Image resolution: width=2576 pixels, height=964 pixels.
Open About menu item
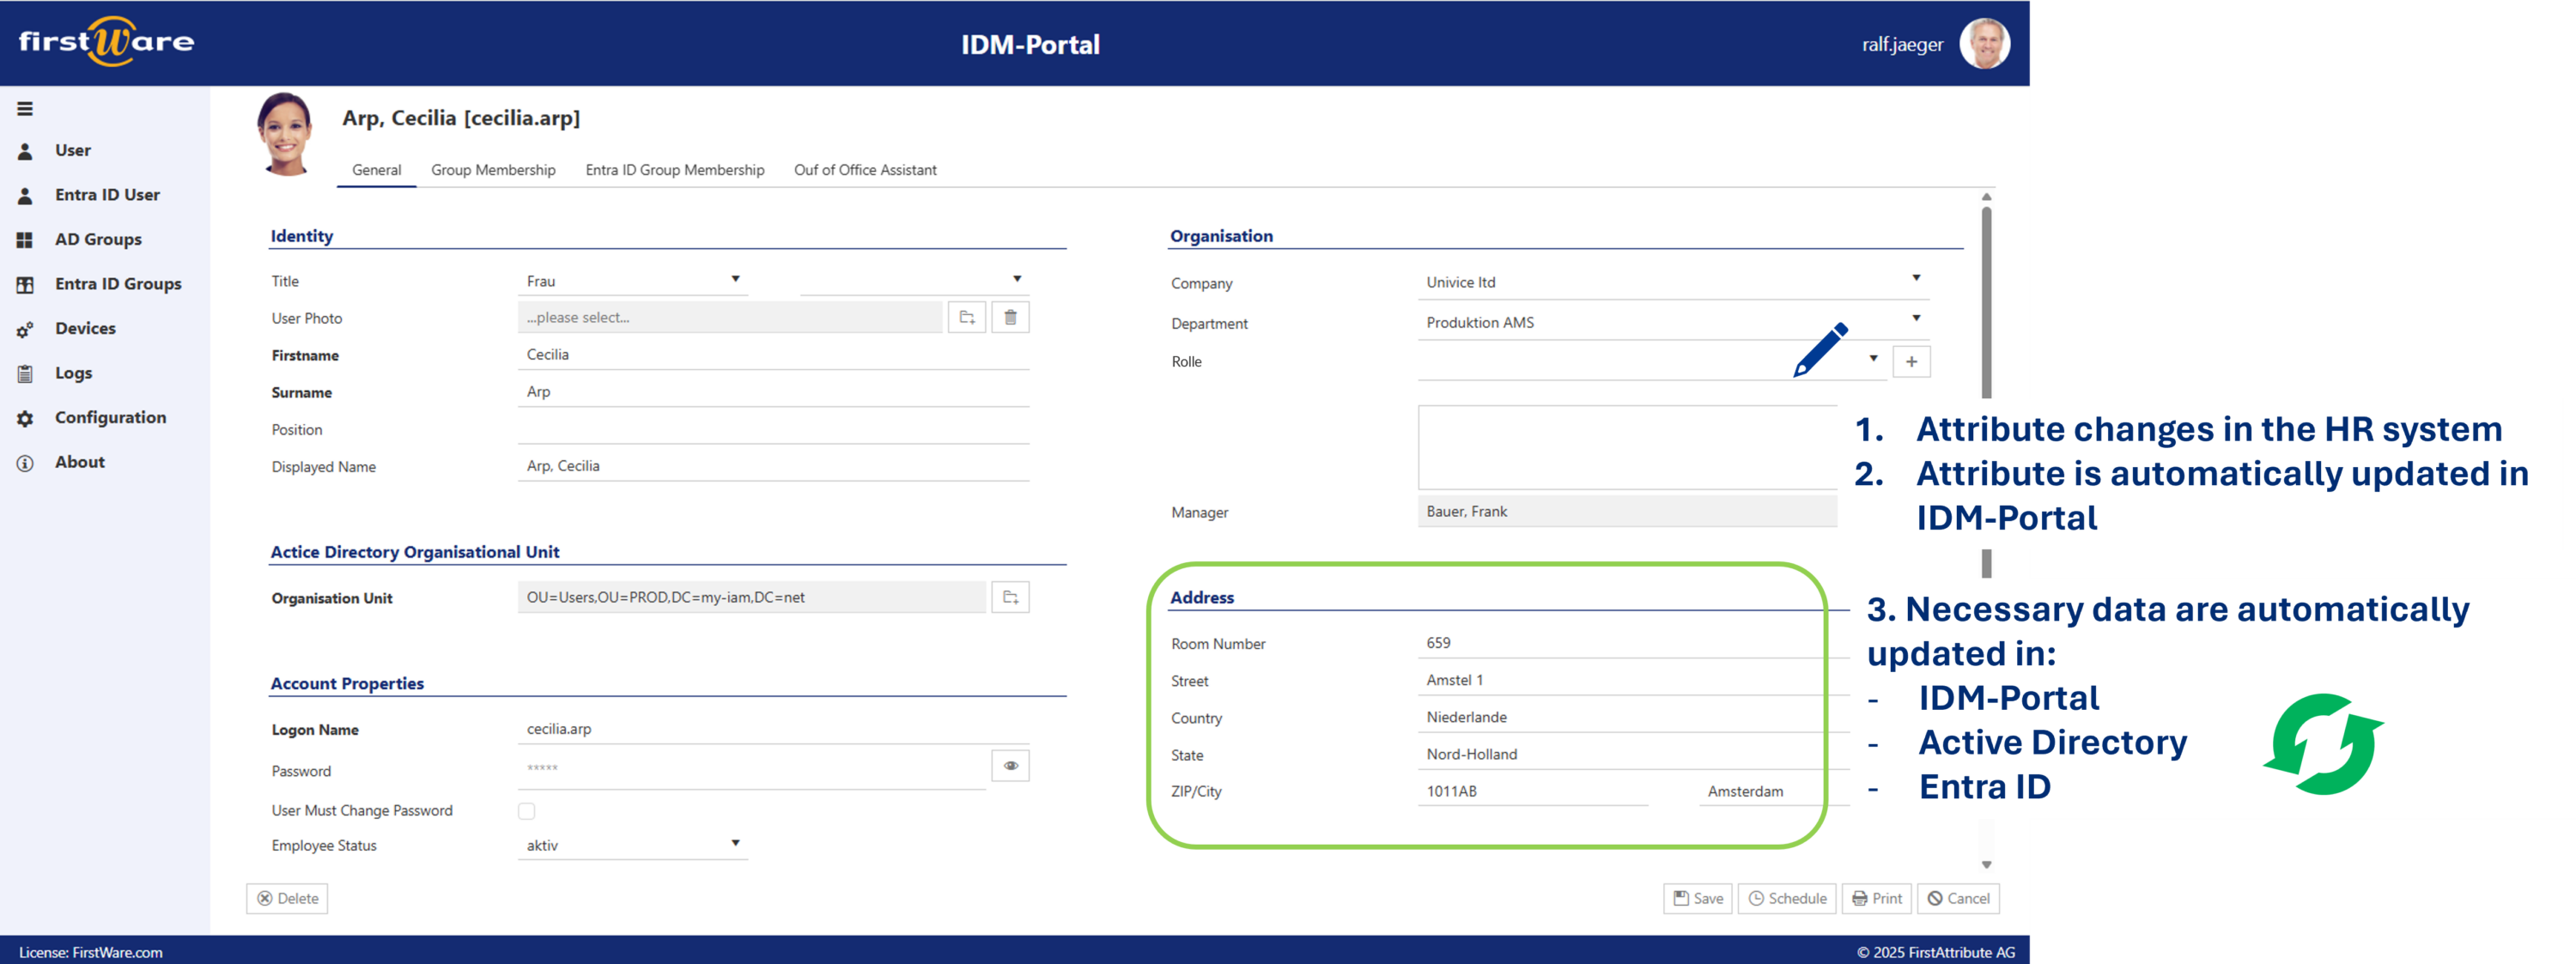(x=79, y=462)
